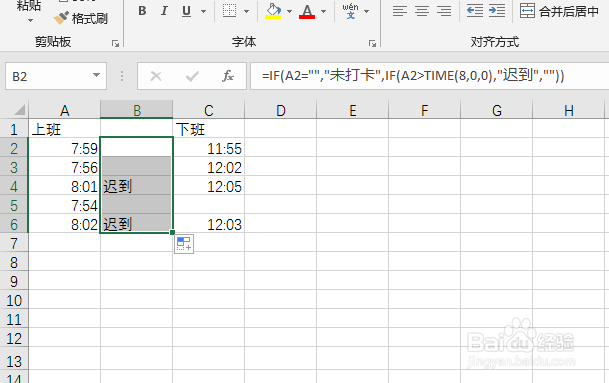Screen dimensions: 609x383
Task: Open Auto Fill Options button
Action: pyautogui.click(x=184, y=244)
